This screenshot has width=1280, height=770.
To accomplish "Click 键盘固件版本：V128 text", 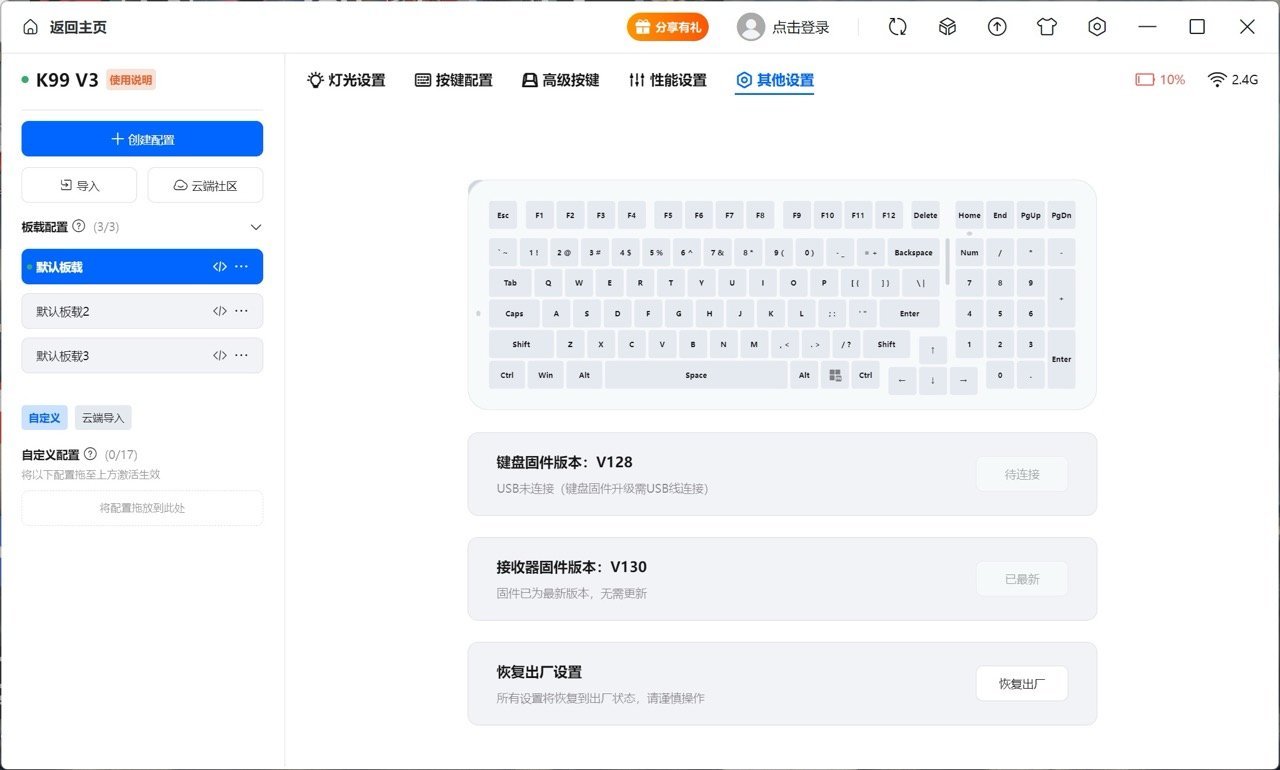I will click(x=564, y=462).
